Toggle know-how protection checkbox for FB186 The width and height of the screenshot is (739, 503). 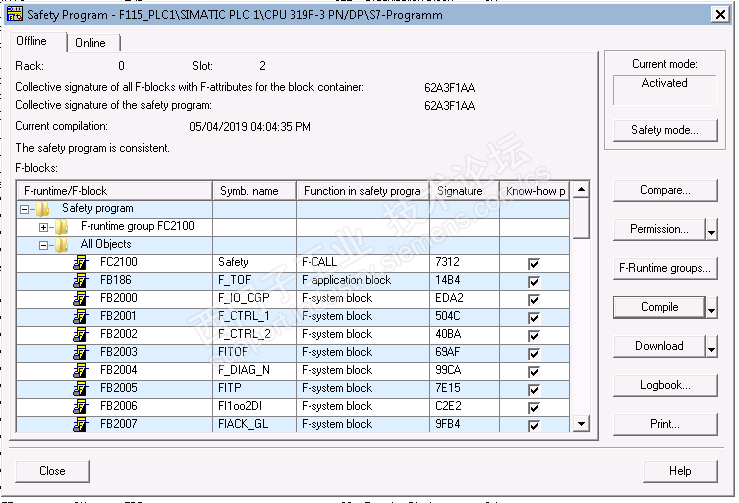coord(534,281)
